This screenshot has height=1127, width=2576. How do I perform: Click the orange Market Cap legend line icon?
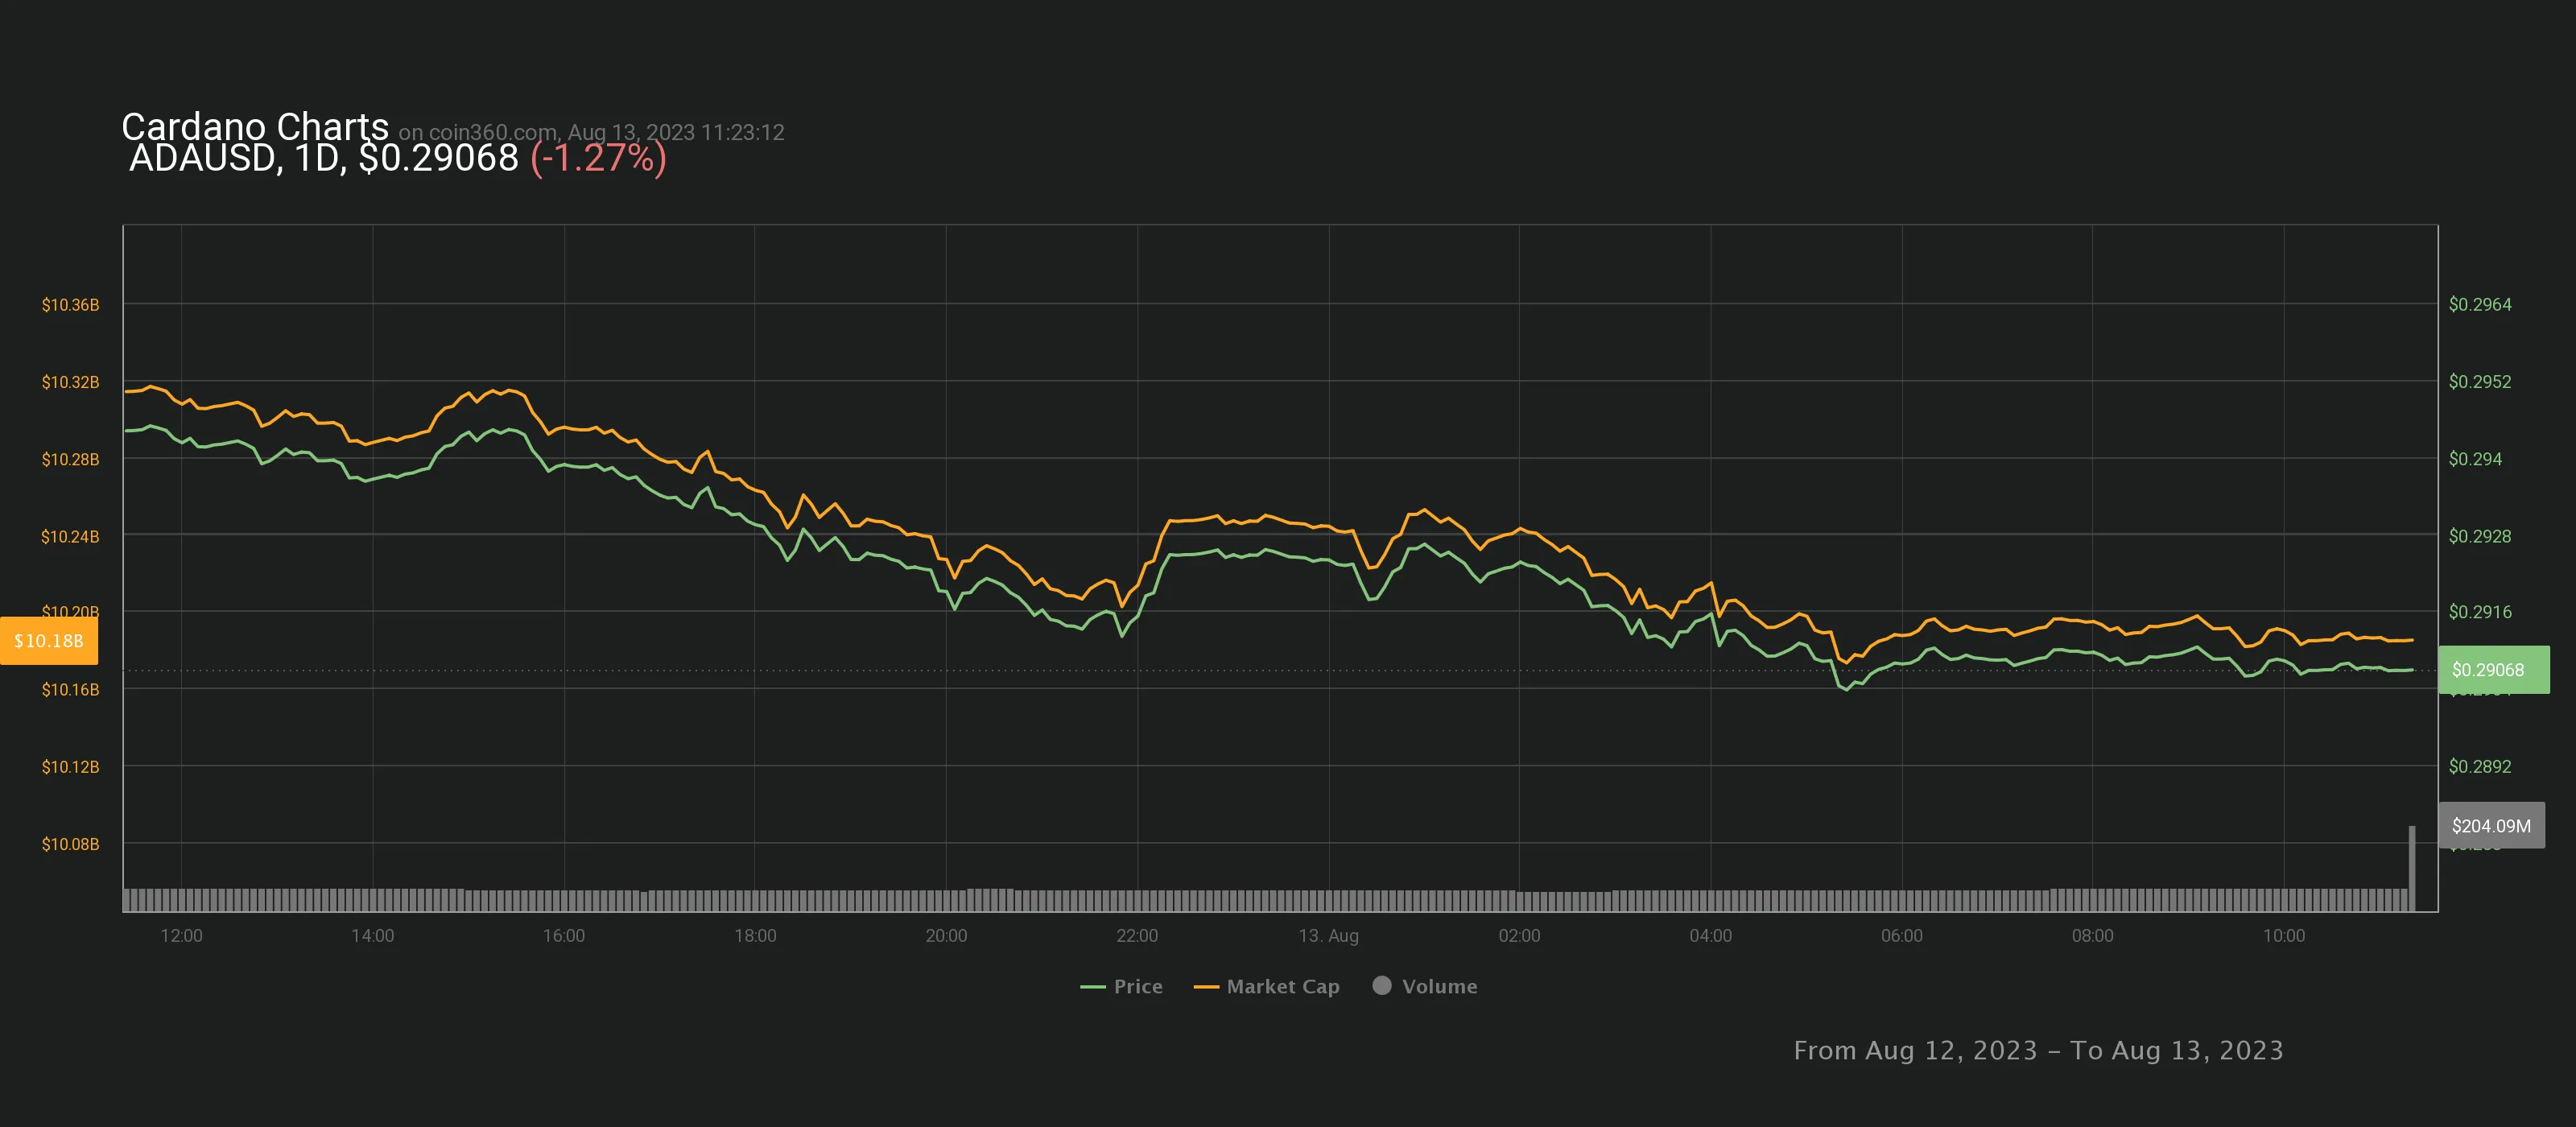[1206, 987]
